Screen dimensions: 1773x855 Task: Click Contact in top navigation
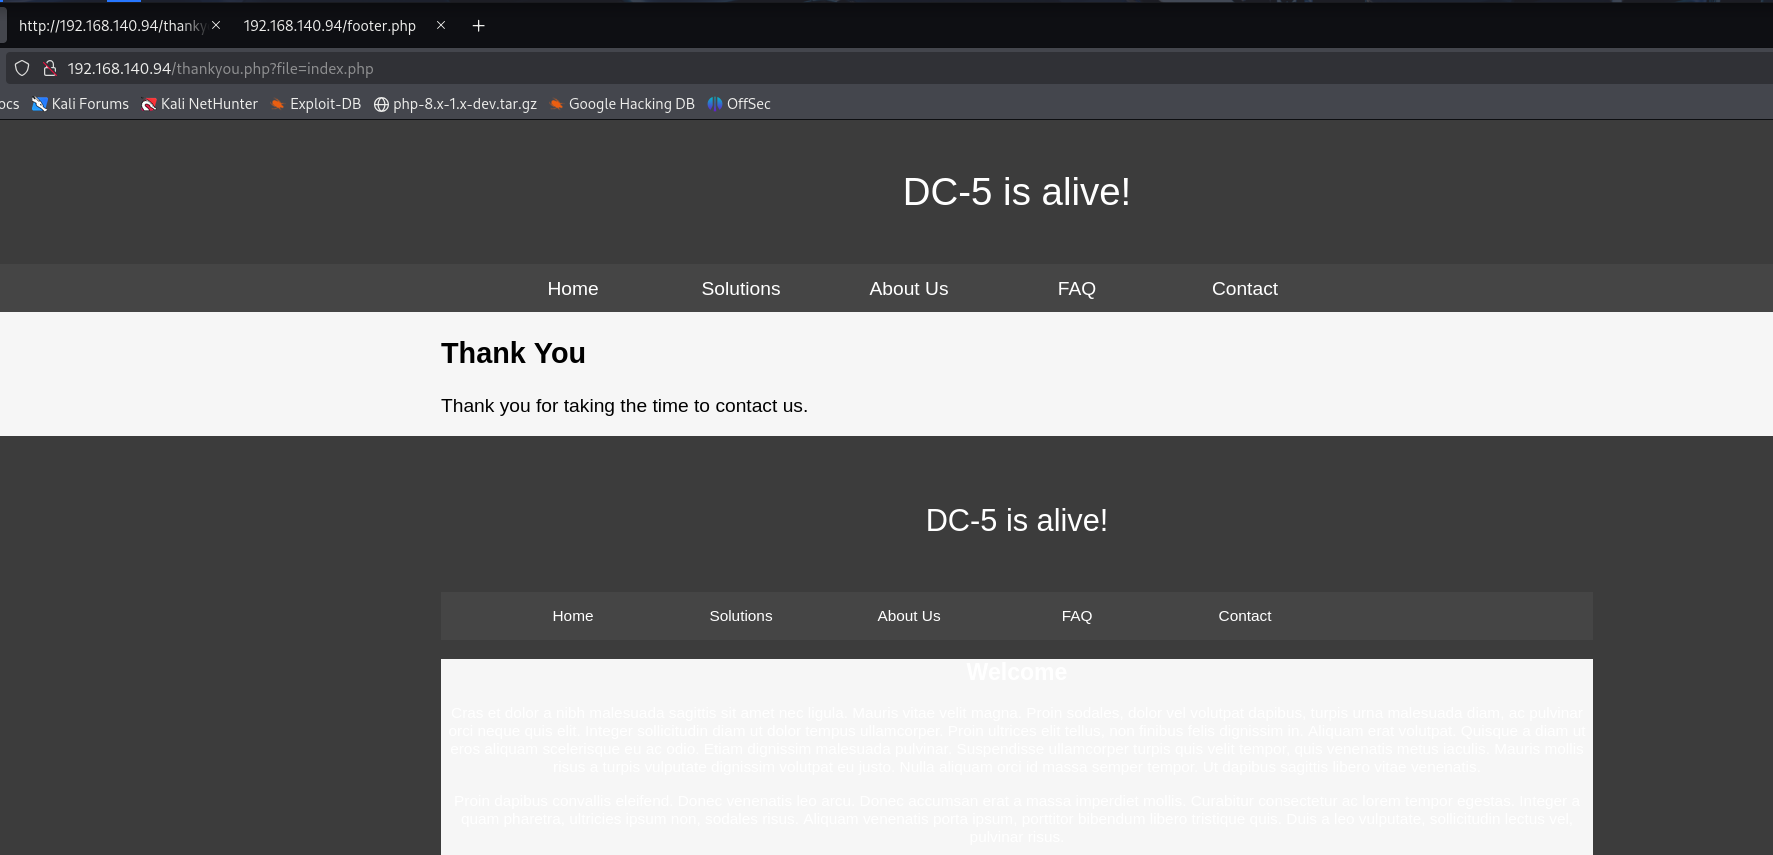1245,289
